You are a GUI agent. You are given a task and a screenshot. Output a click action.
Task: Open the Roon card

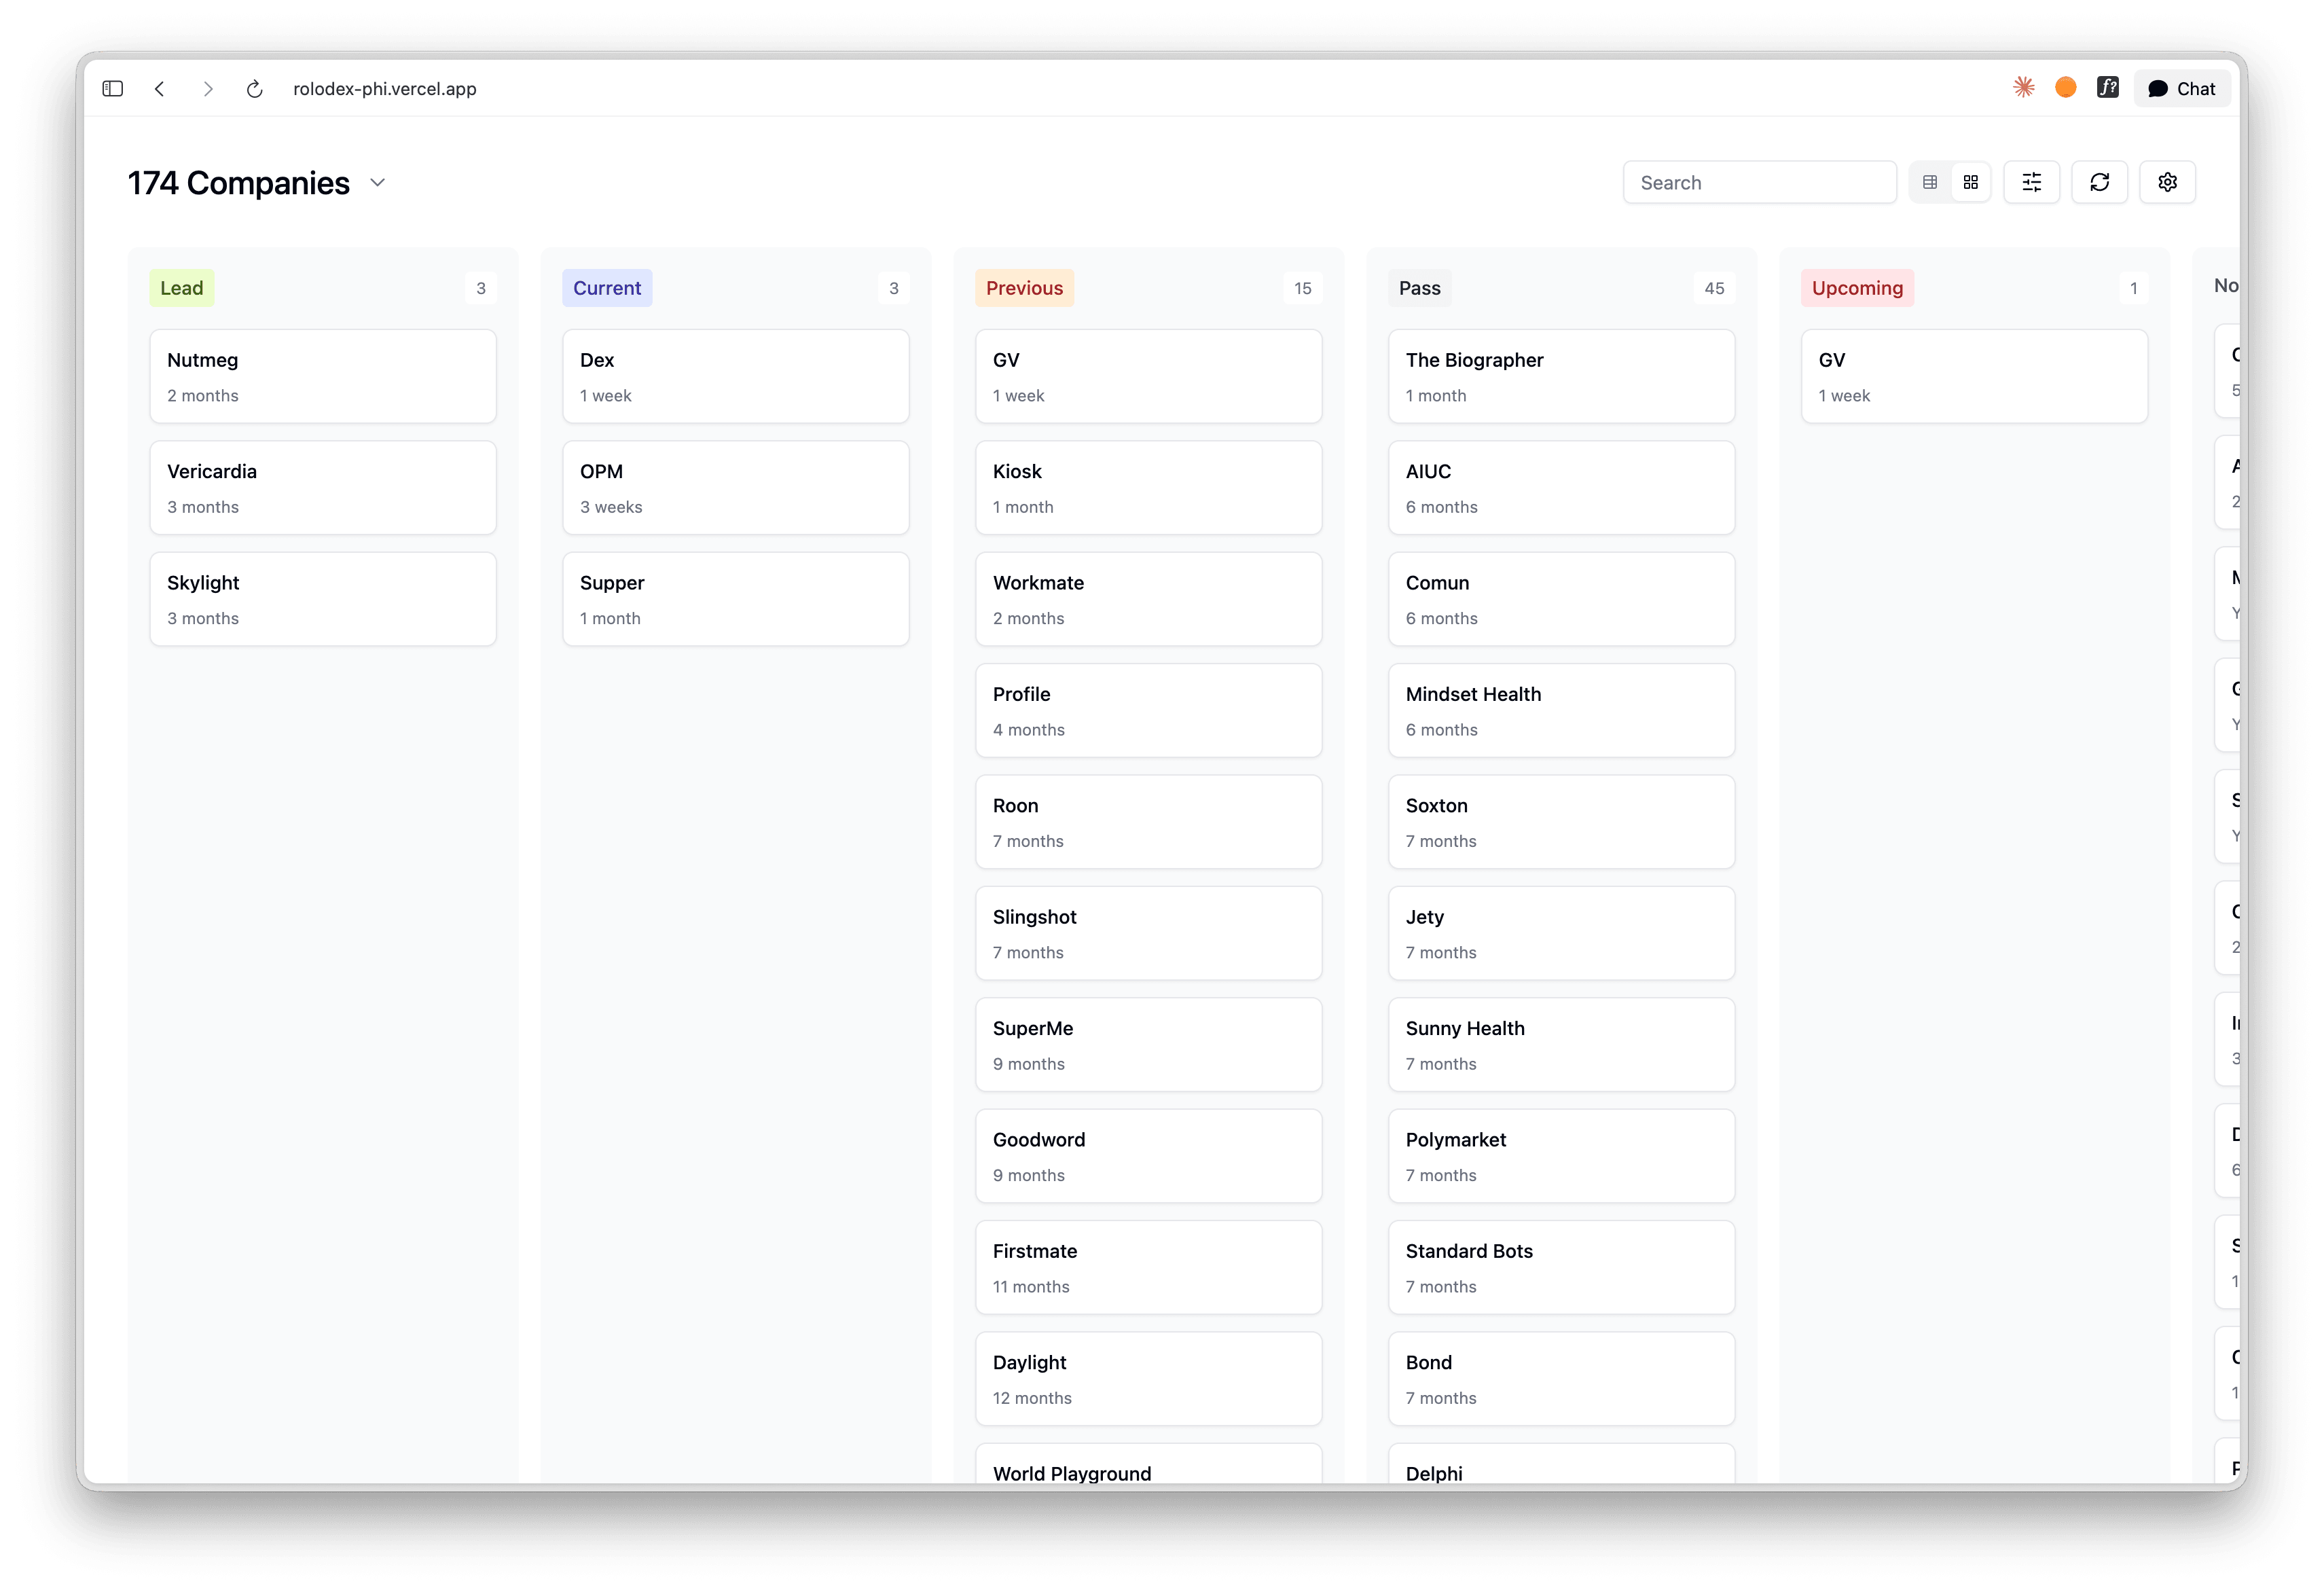(1149, 822)
